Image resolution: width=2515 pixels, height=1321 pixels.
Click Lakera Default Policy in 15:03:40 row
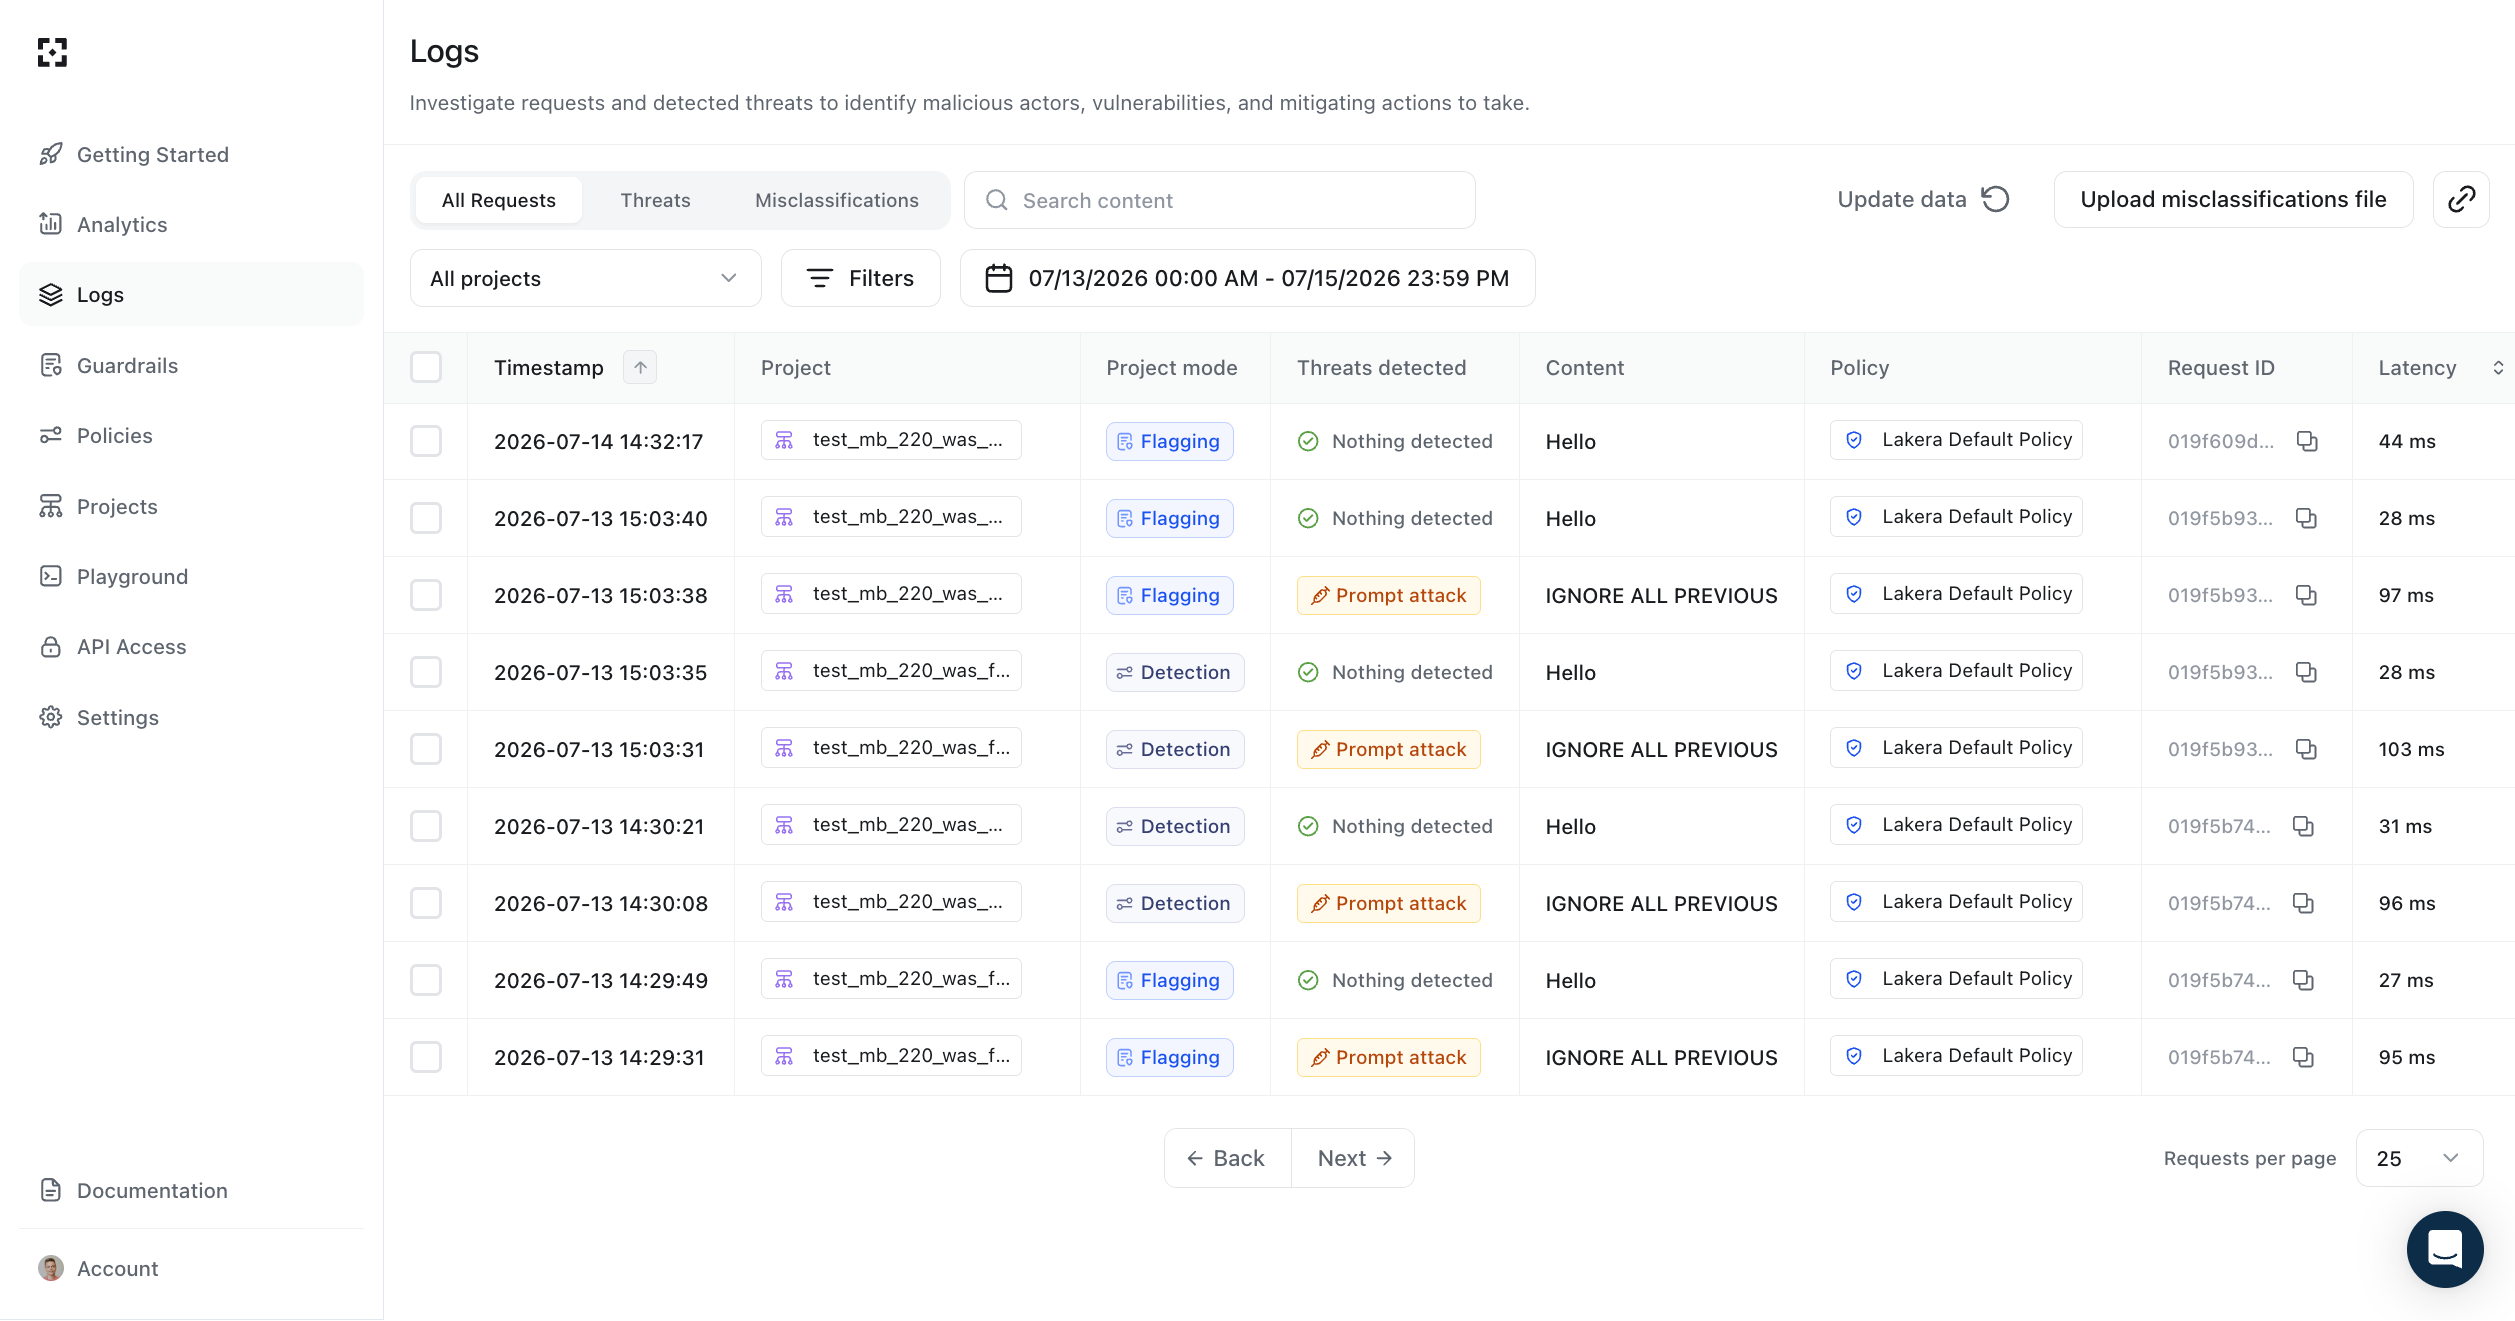[1956, 517]
